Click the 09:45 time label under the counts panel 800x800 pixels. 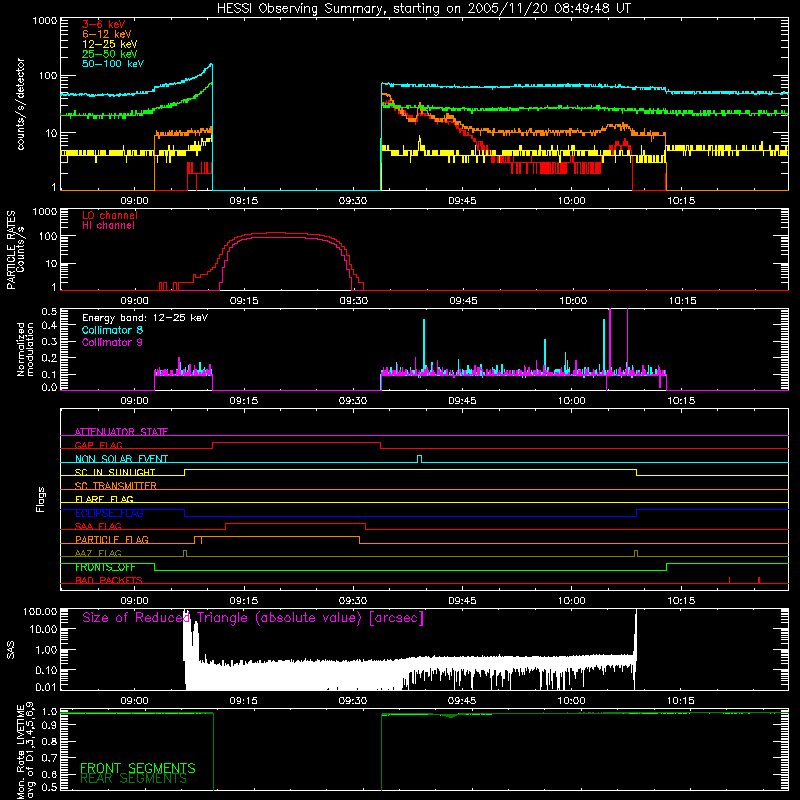tap(462, 201)
